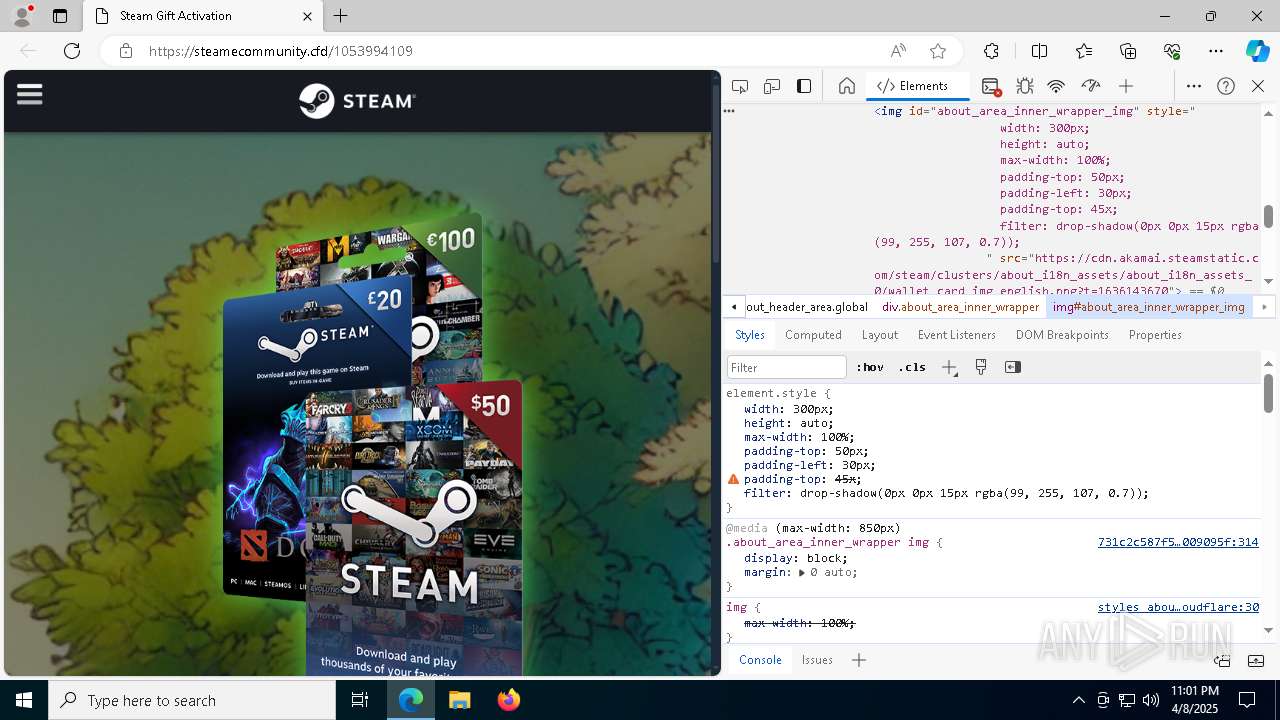Select div.about_area_inner_wrapper breadcrumb
This screenshot has width=1280, height=720.
tap(960, 307)
